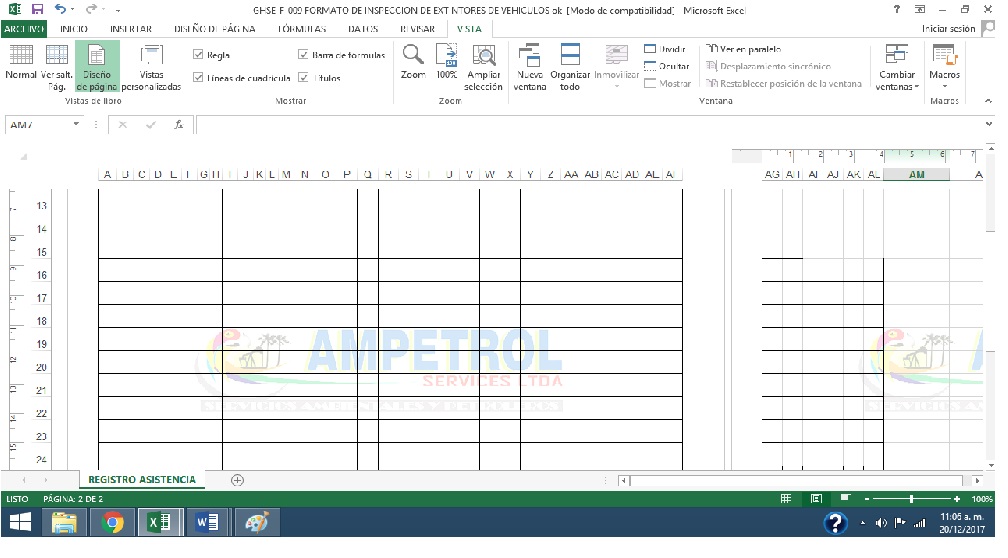Open Page Break Preview (Ver salt. Pág.)

coord(57,68)
